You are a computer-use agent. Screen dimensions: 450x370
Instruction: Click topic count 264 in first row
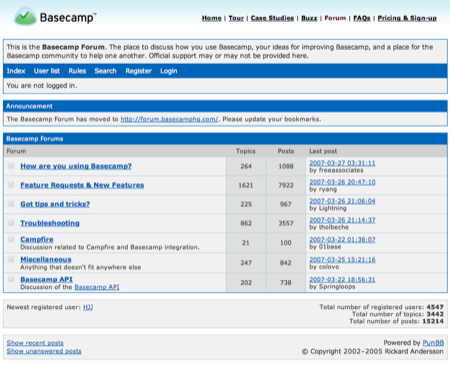click(246, 166)
